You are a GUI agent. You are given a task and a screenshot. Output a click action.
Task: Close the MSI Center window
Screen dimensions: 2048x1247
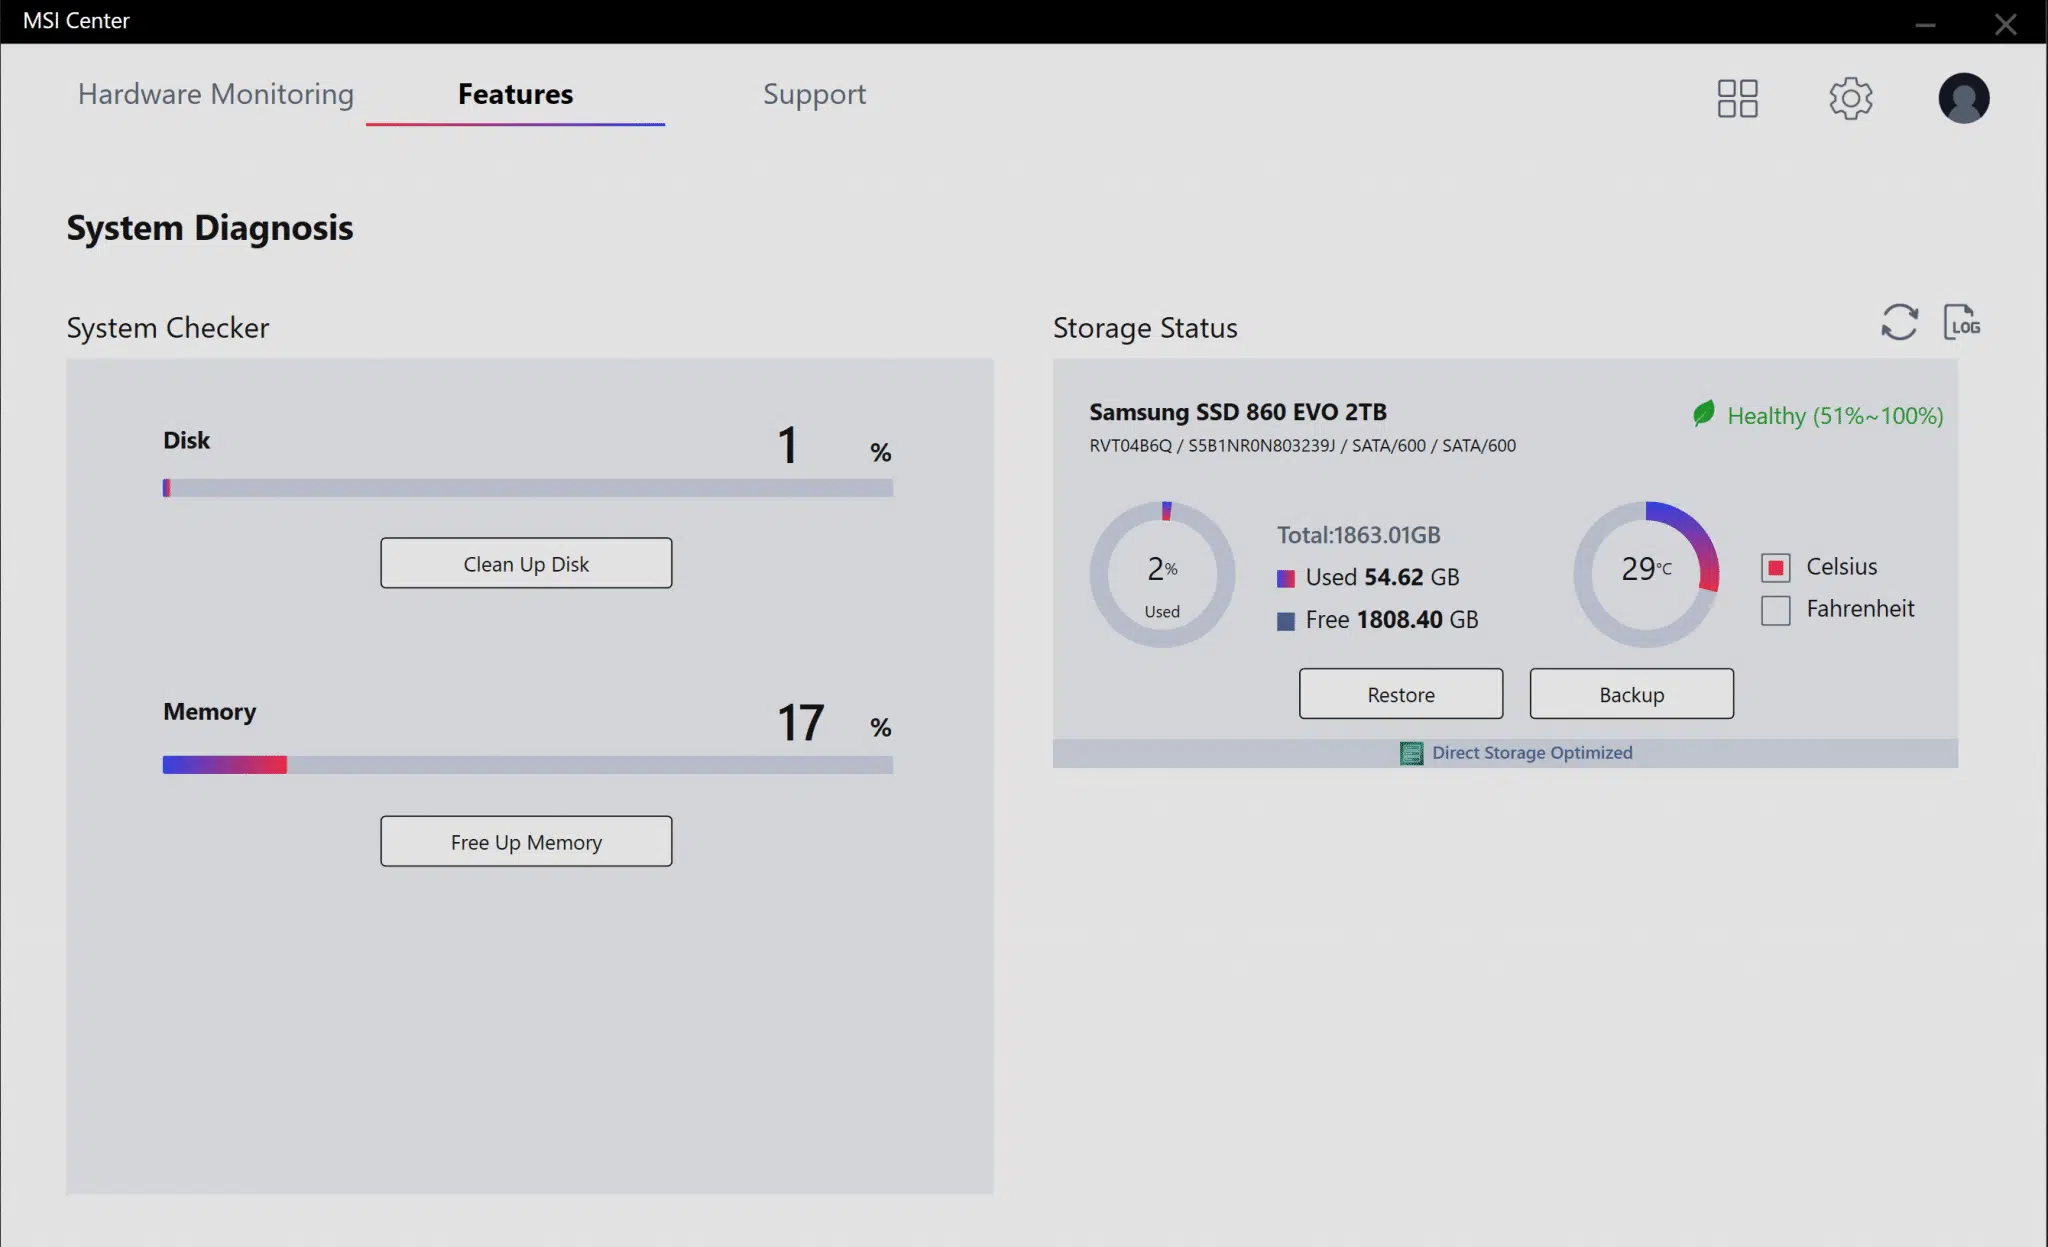pyautogui.click(x=2005, y=23)
